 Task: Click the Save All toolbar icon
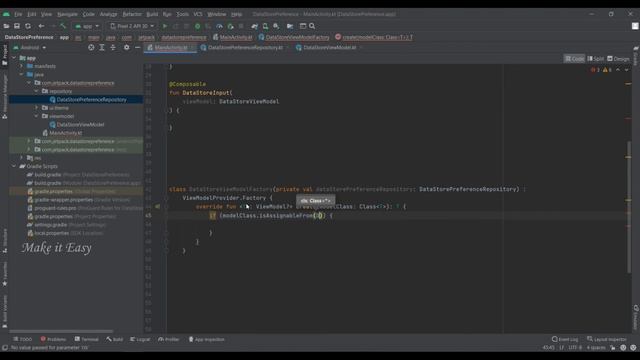17,26
